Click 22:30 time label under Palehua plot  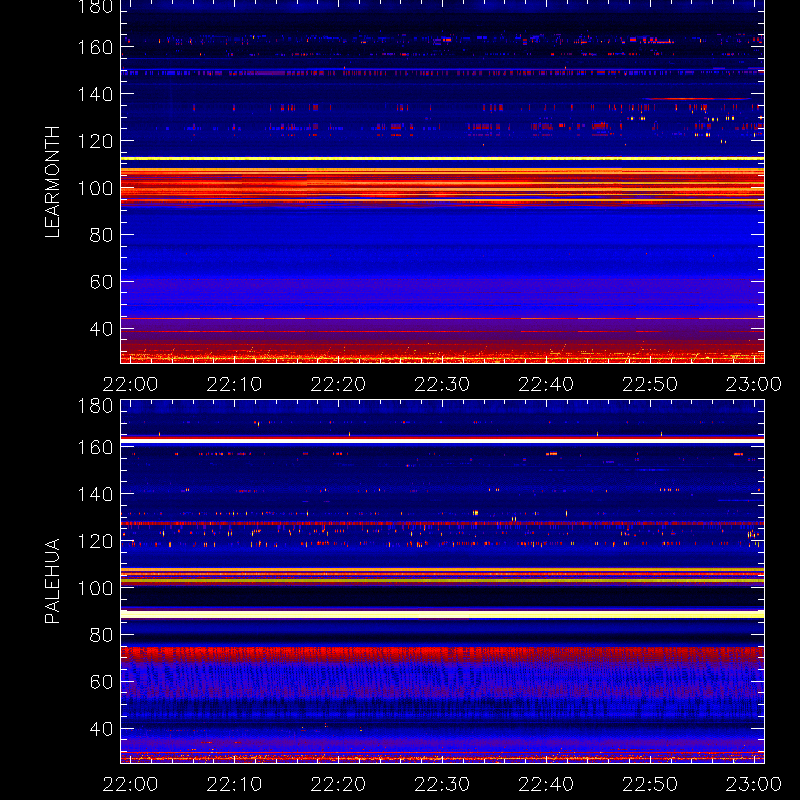tap(442, 784)
